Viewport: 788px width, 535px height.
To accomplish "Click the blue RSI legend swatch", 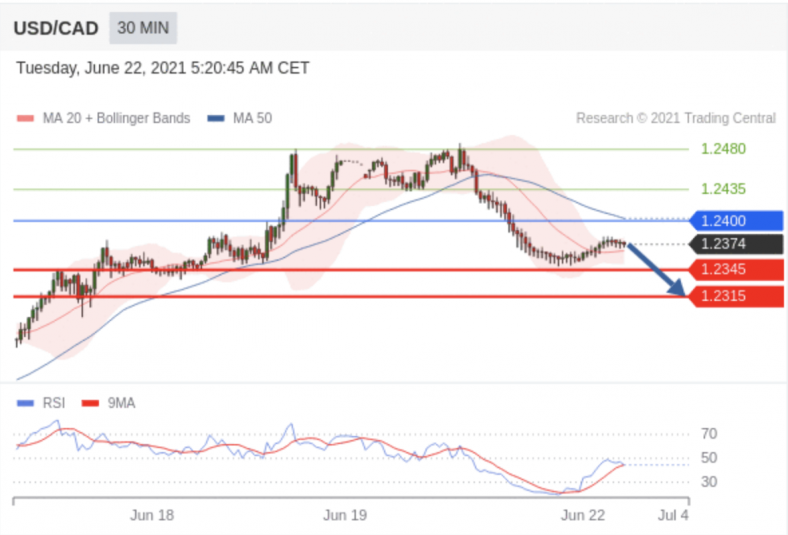I will pos(25,403).
